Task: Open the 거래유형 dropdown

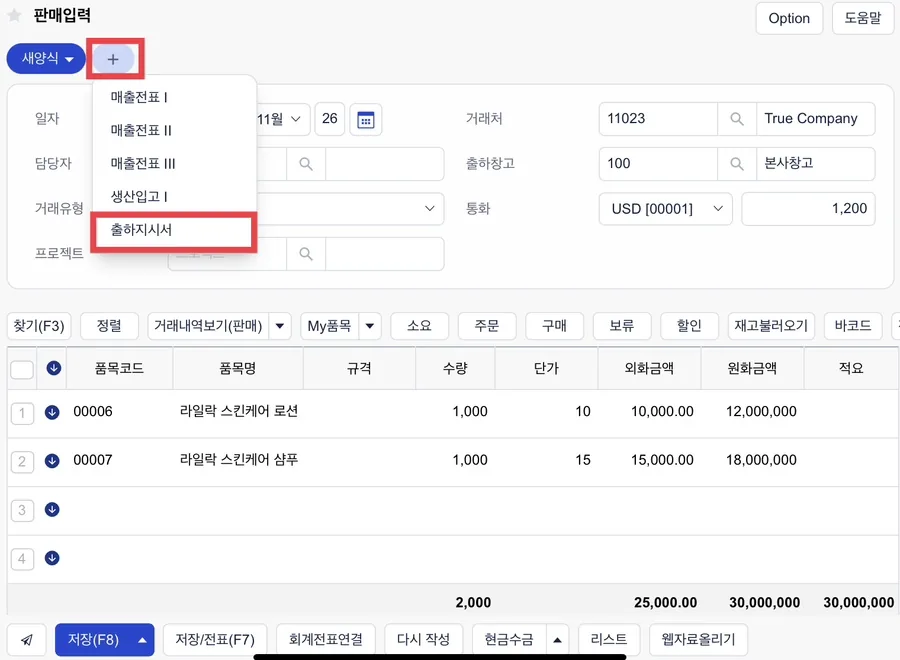Action: [350, 208]
